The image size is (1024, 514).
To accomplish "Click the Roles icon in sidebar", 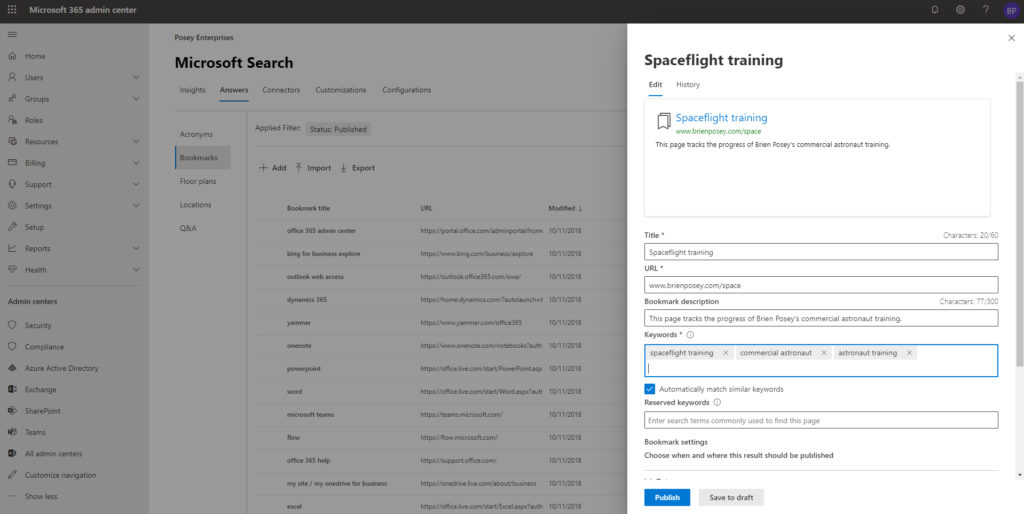I will 12,120.
